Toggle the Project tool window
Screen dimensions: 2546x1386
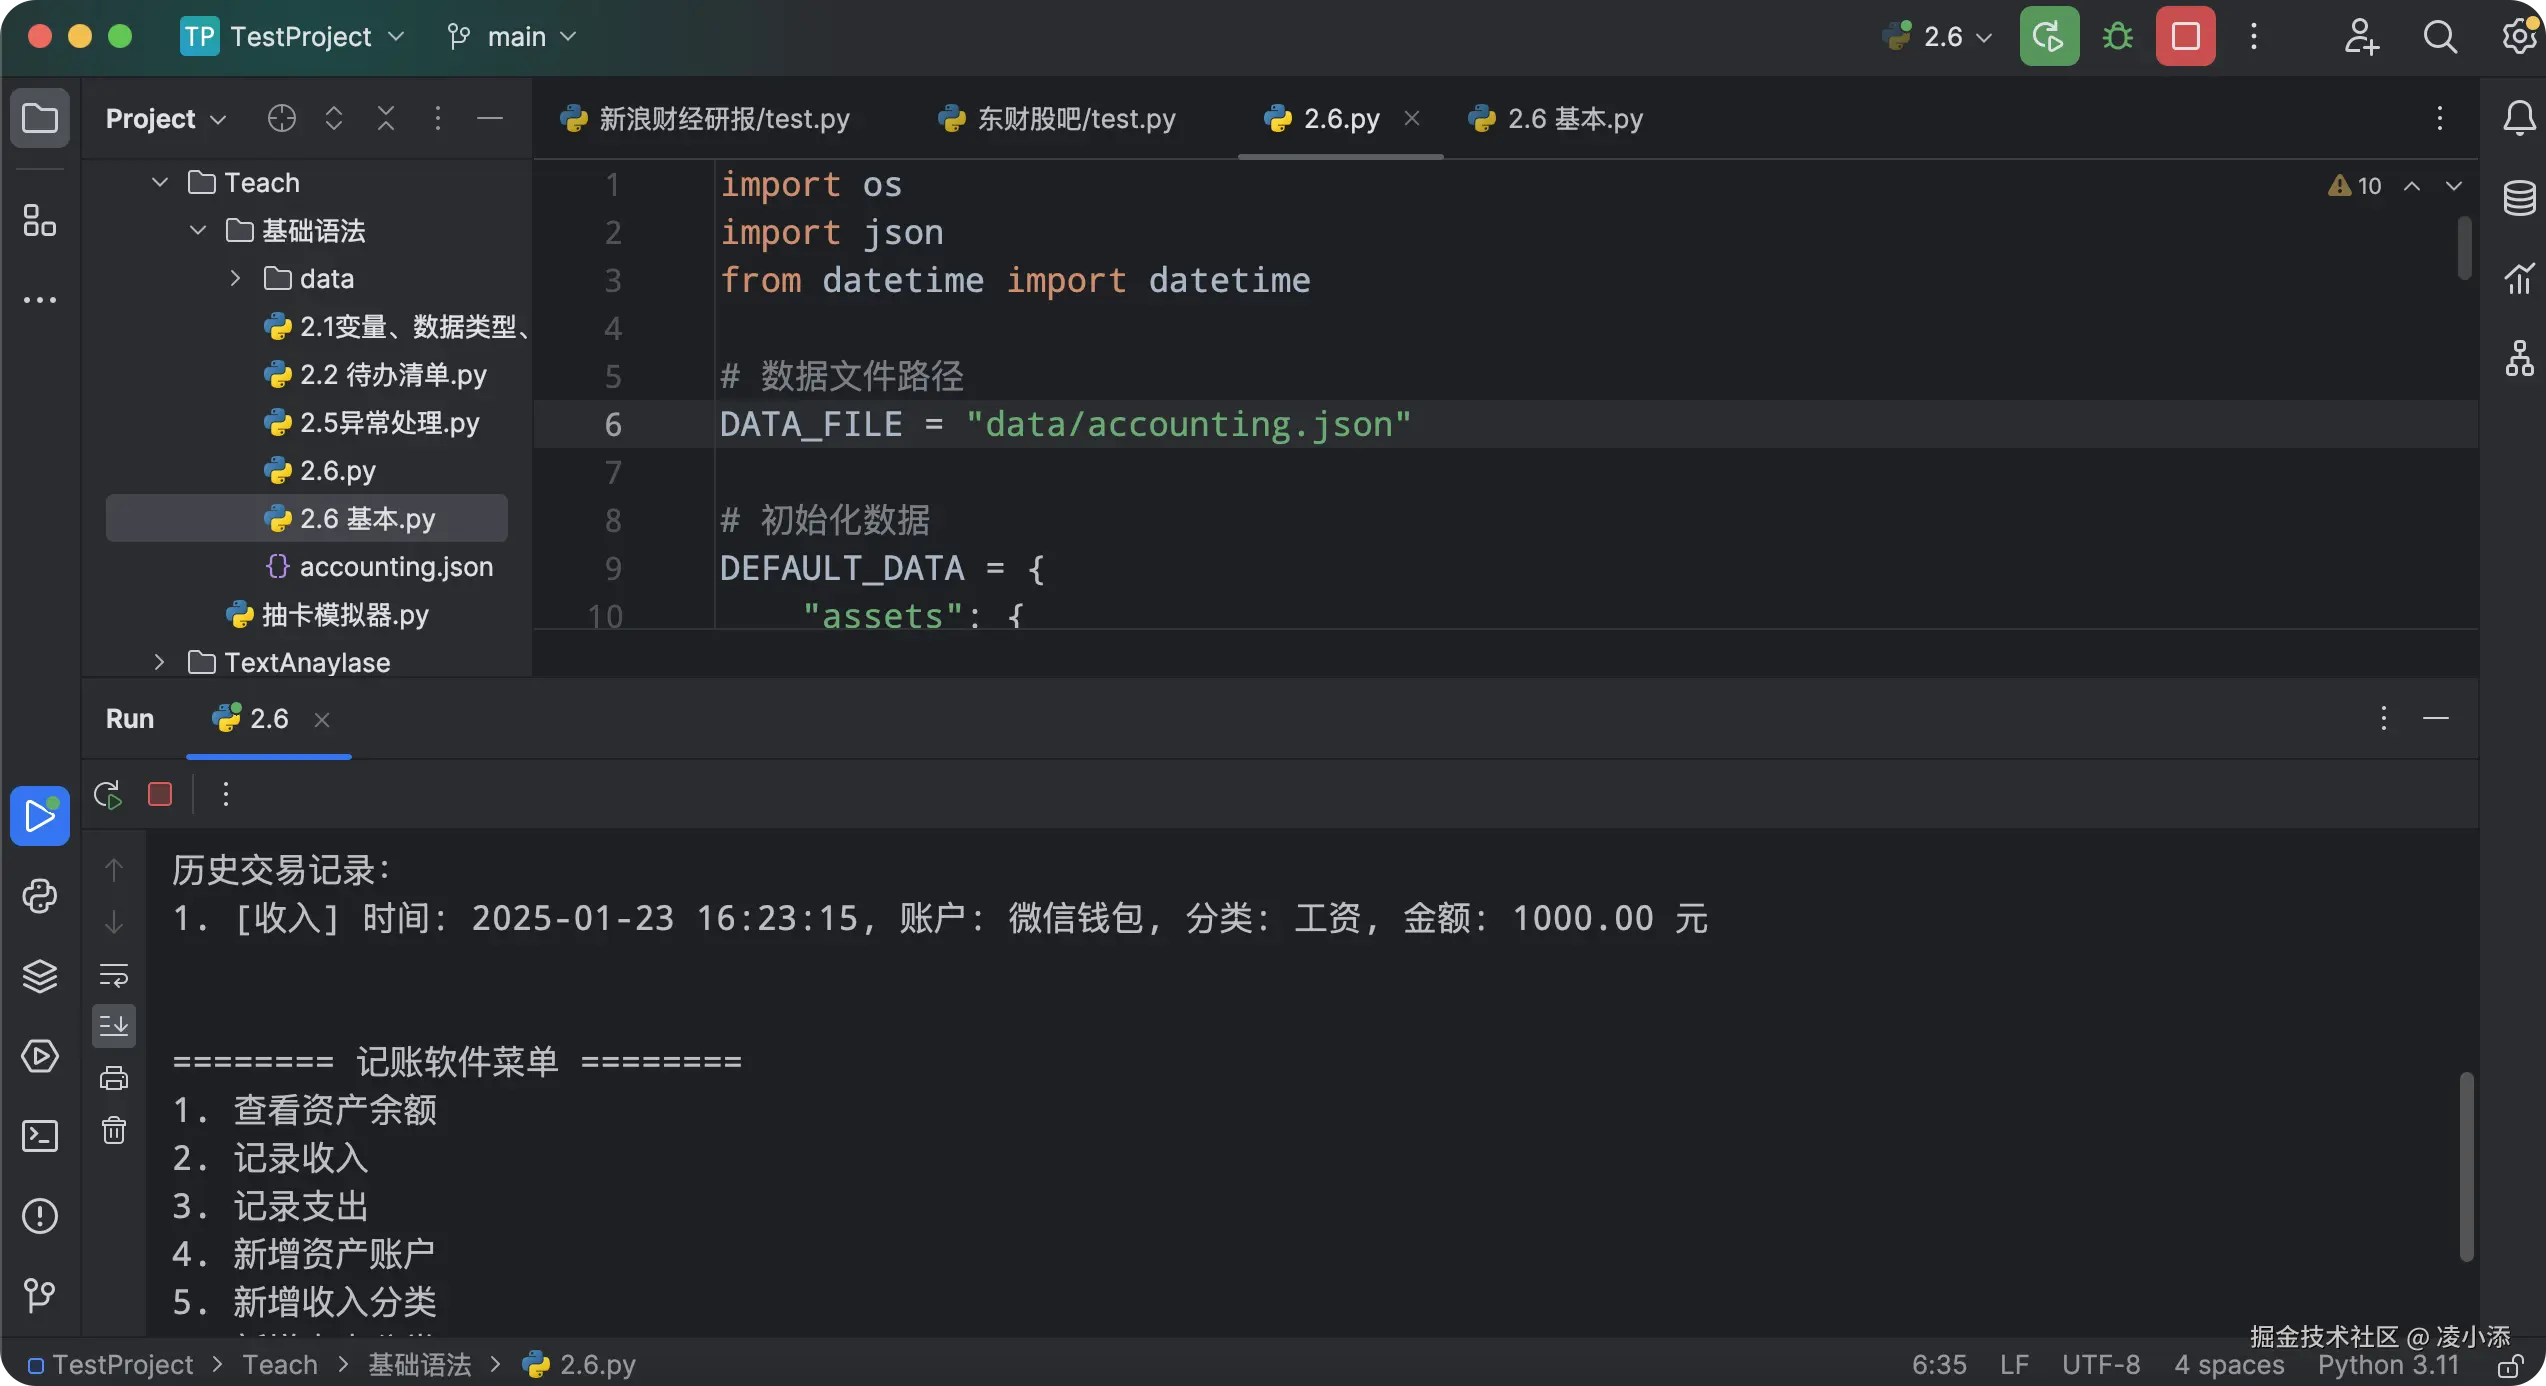(40, 119)
